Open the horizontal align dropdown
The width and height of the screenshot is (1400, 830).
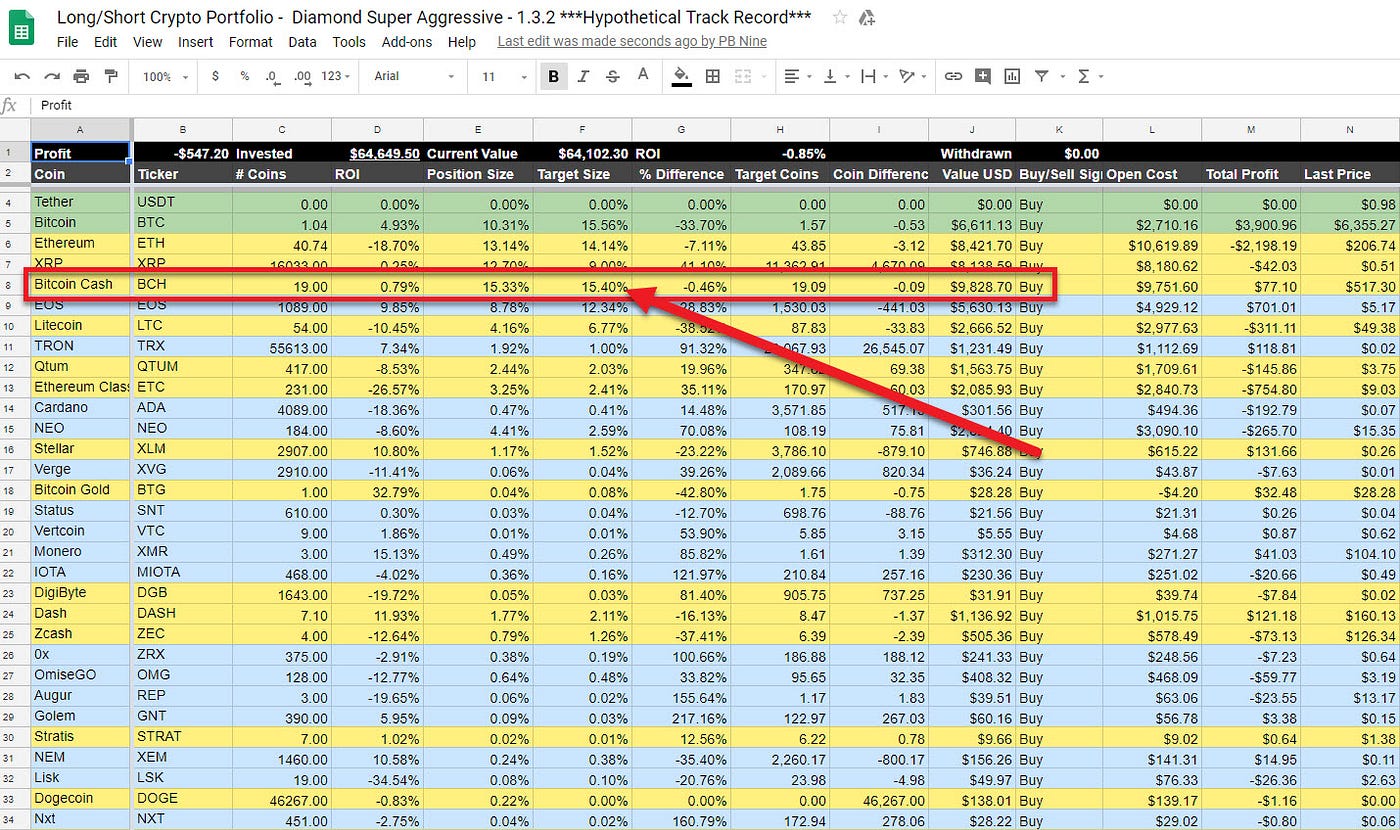[x=797, y=76]
